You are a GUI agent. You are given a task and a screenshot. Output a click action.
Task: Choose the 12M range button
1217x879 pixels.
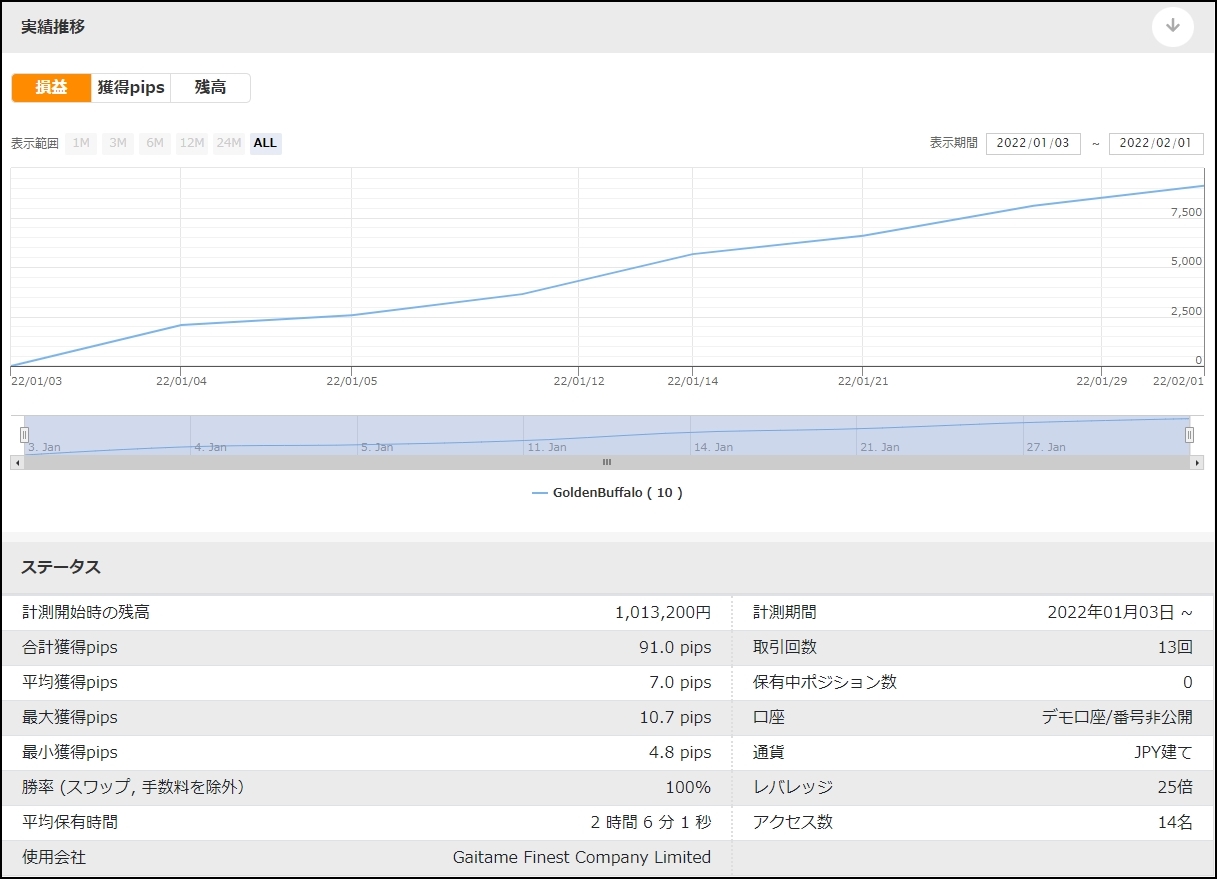(192, 143)
